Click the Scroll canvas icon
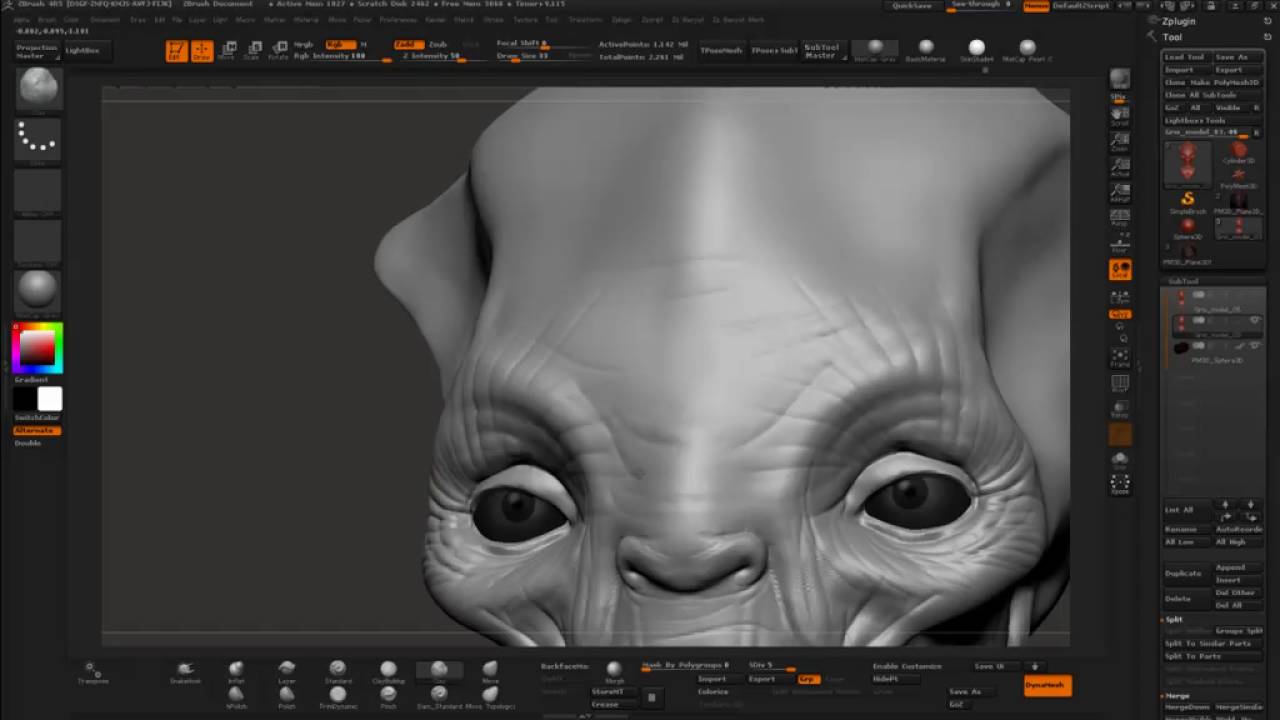The width and height of the screenshot is (1280, 720). click(x=1120, y=115)
